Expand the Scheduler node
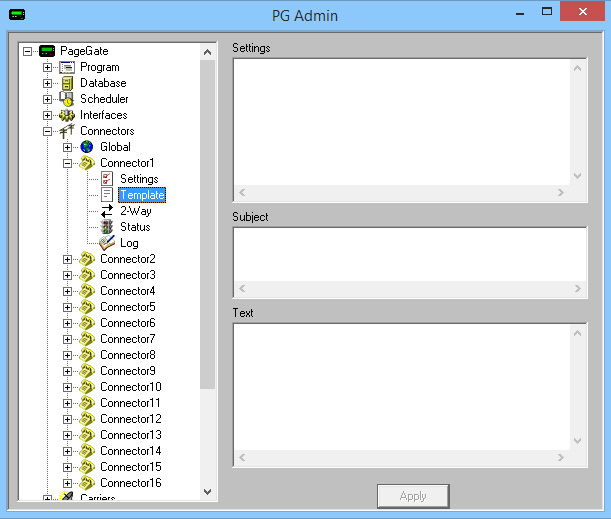611x519 pixels. click(x=47, y=99)
